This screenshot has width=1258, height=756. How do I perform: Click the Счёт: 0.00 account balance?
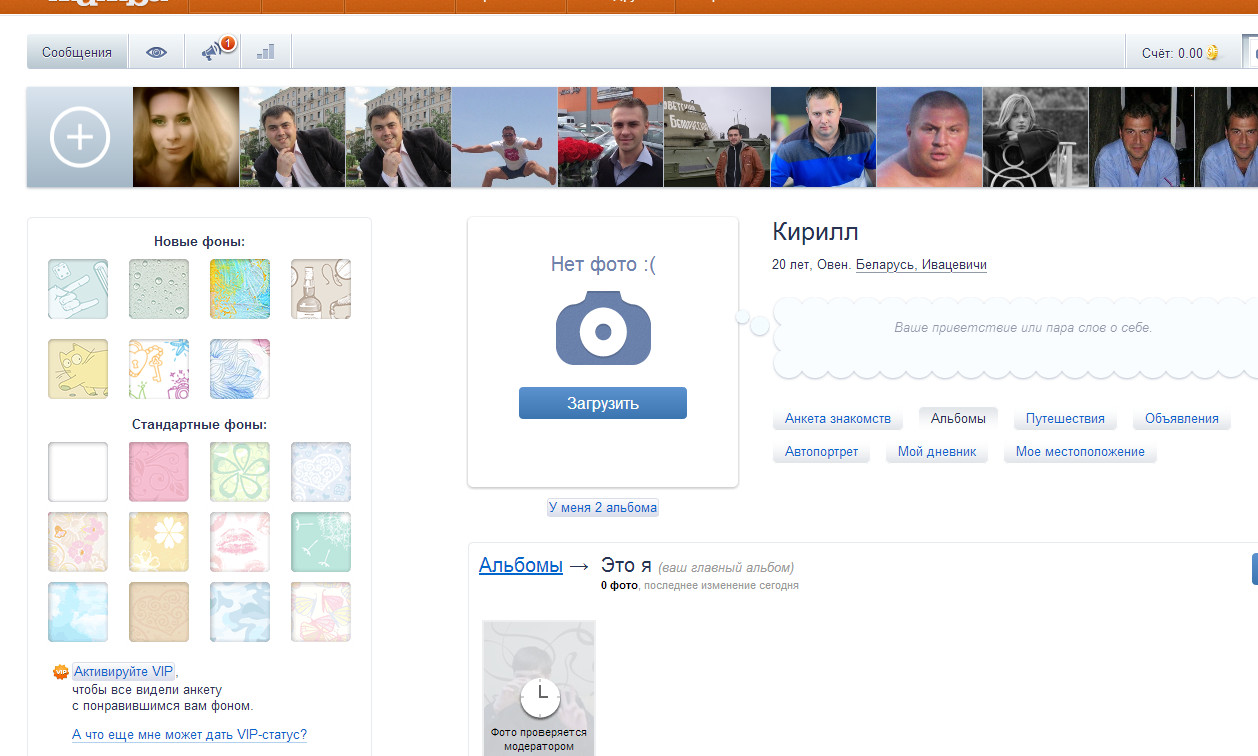(1172, 53)
